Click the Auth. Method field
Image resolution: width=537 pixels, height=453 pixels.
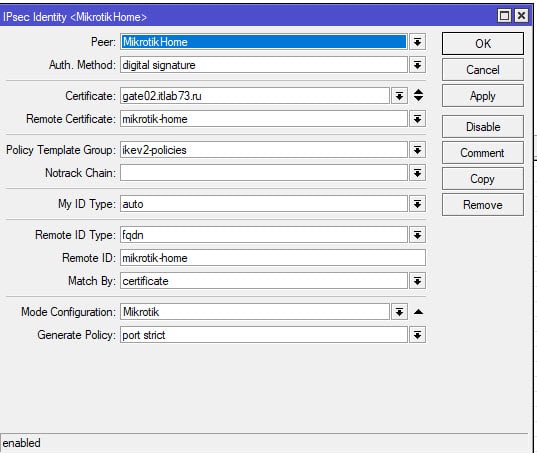(x=264, y=65)
